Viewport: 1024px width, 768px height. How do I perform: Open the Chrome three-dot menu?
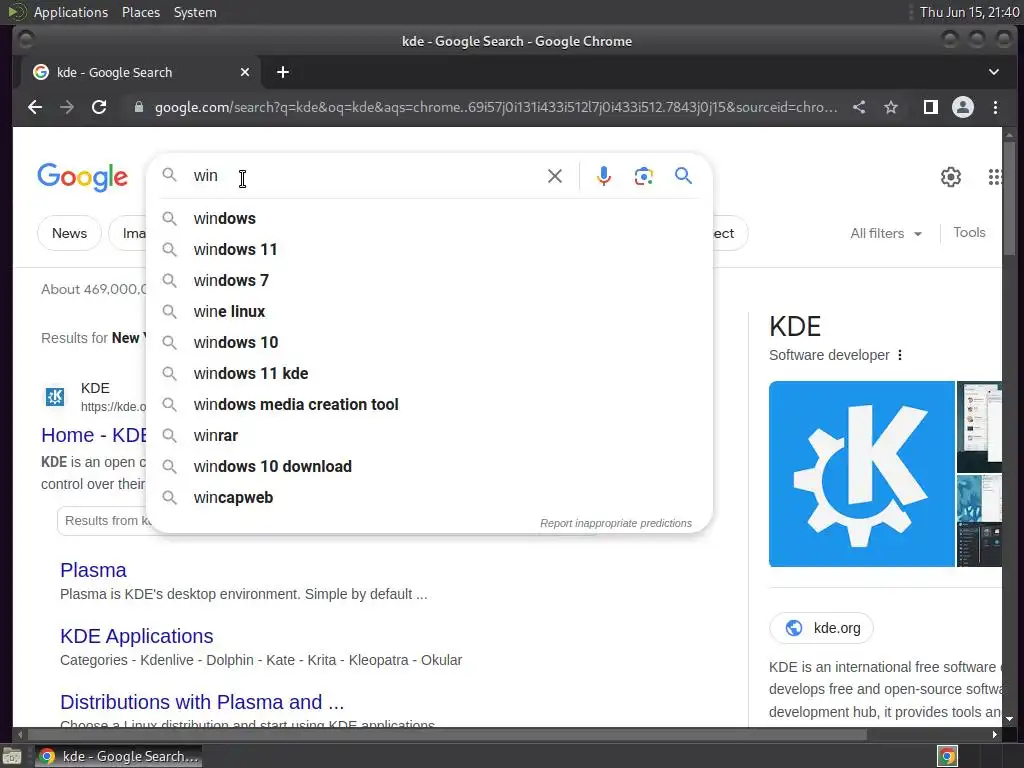995,107
